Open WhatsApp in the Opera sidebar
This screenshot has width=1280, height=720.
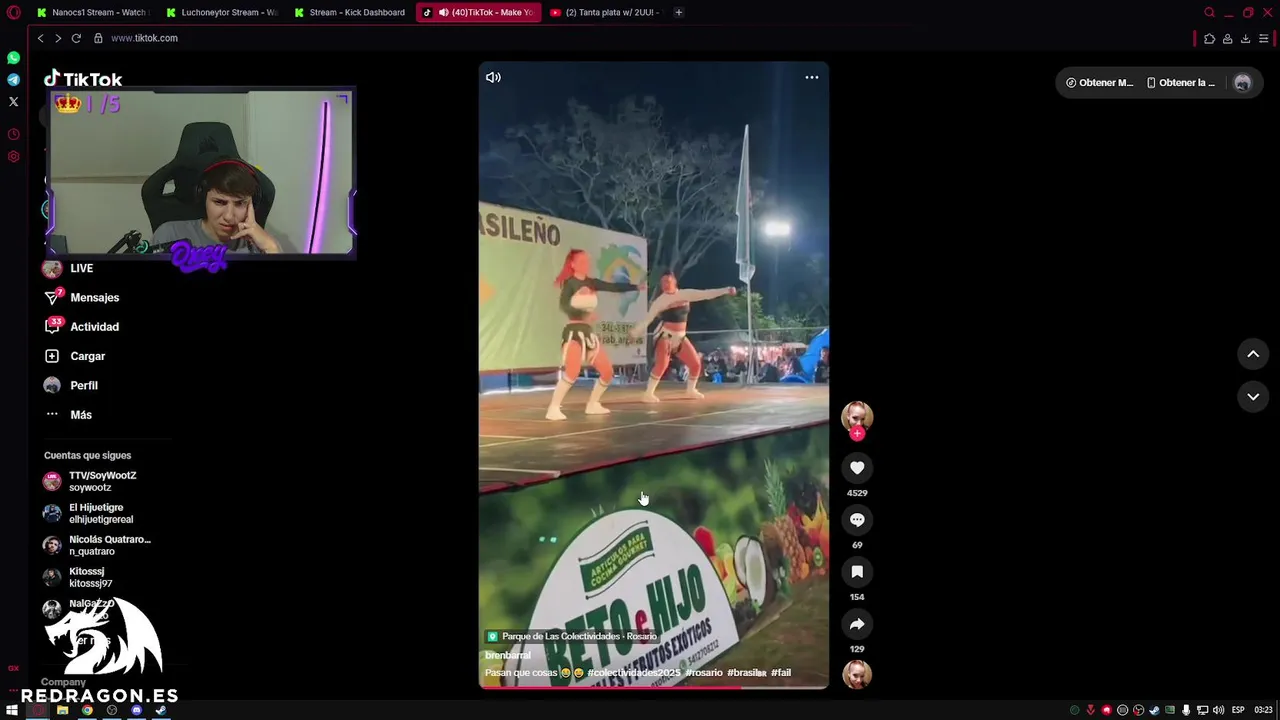click(x=13, y=58)
